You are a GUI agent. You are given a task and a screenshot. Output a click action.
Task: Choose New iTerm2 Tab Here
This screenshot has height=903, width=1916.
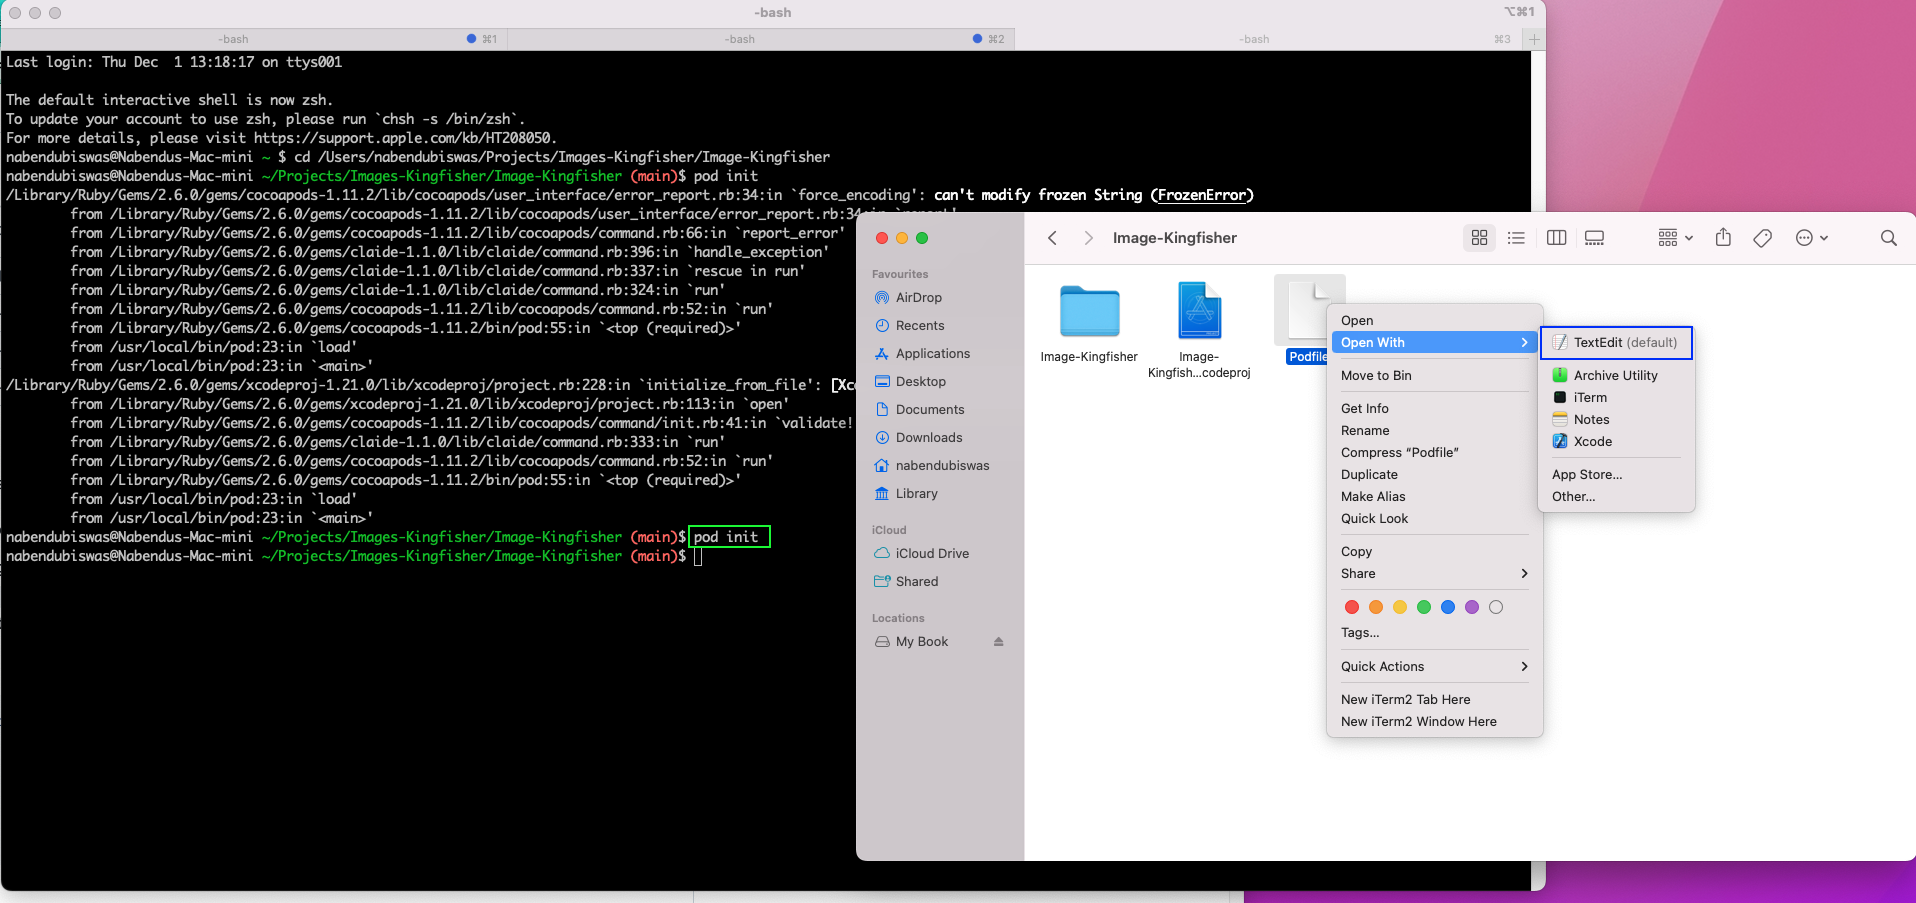(x=1433, y=700)
